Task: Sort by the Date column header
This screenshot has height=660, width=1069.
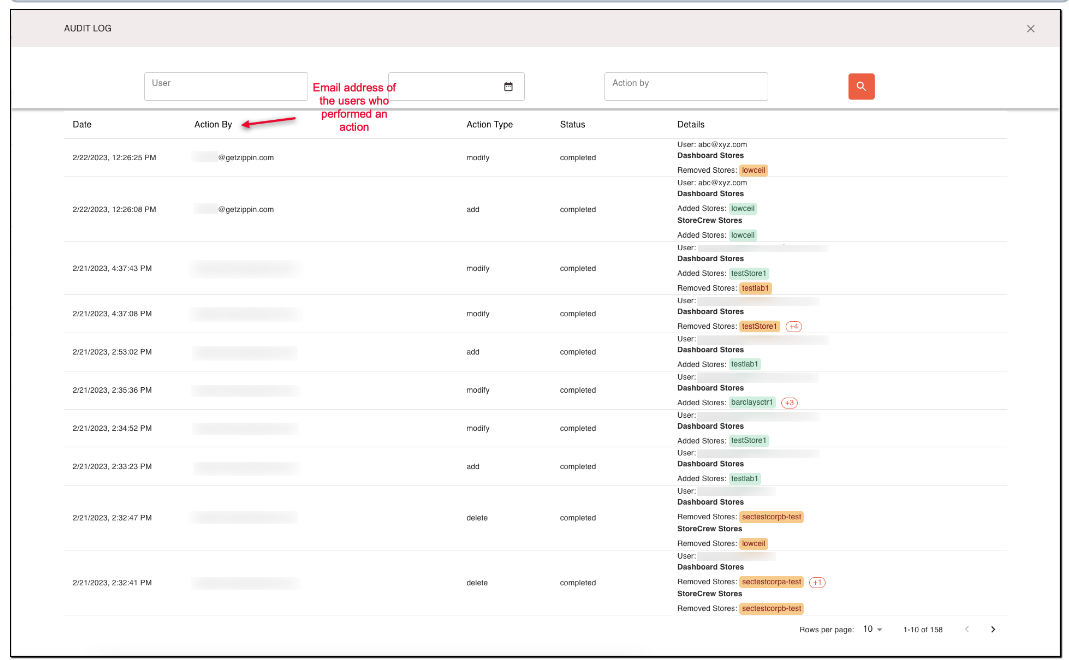Action: pos(81,124)
